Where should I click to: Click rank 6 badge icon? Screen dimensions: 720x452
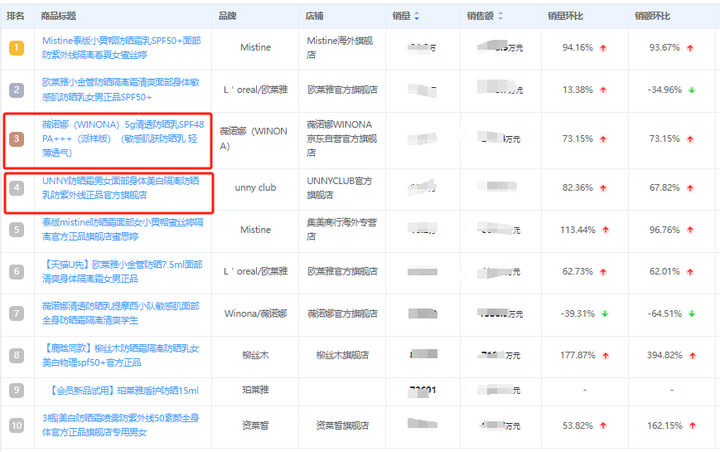point(17,271)
